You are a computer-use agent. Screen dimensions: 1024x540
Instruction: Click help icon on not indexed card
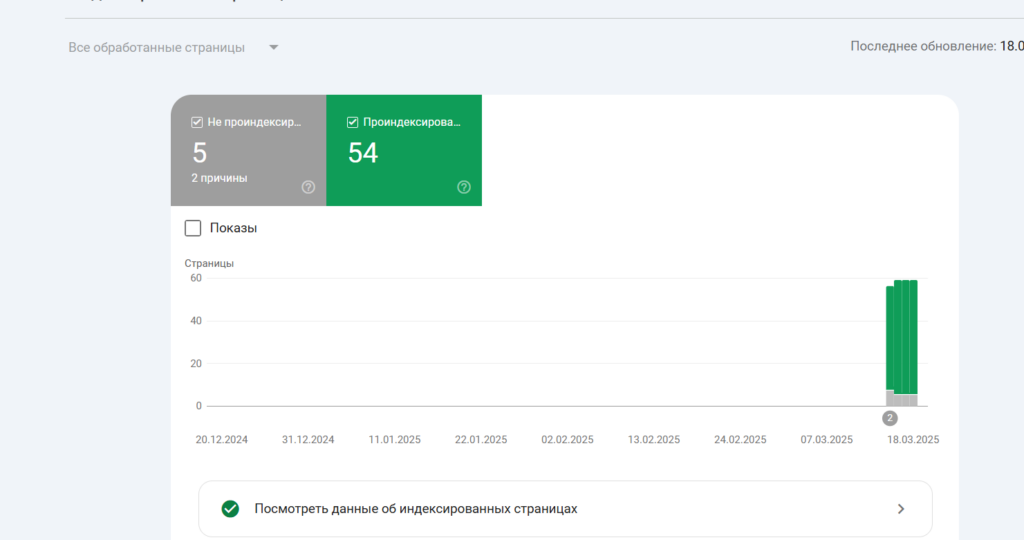click(x=308, y=187)
